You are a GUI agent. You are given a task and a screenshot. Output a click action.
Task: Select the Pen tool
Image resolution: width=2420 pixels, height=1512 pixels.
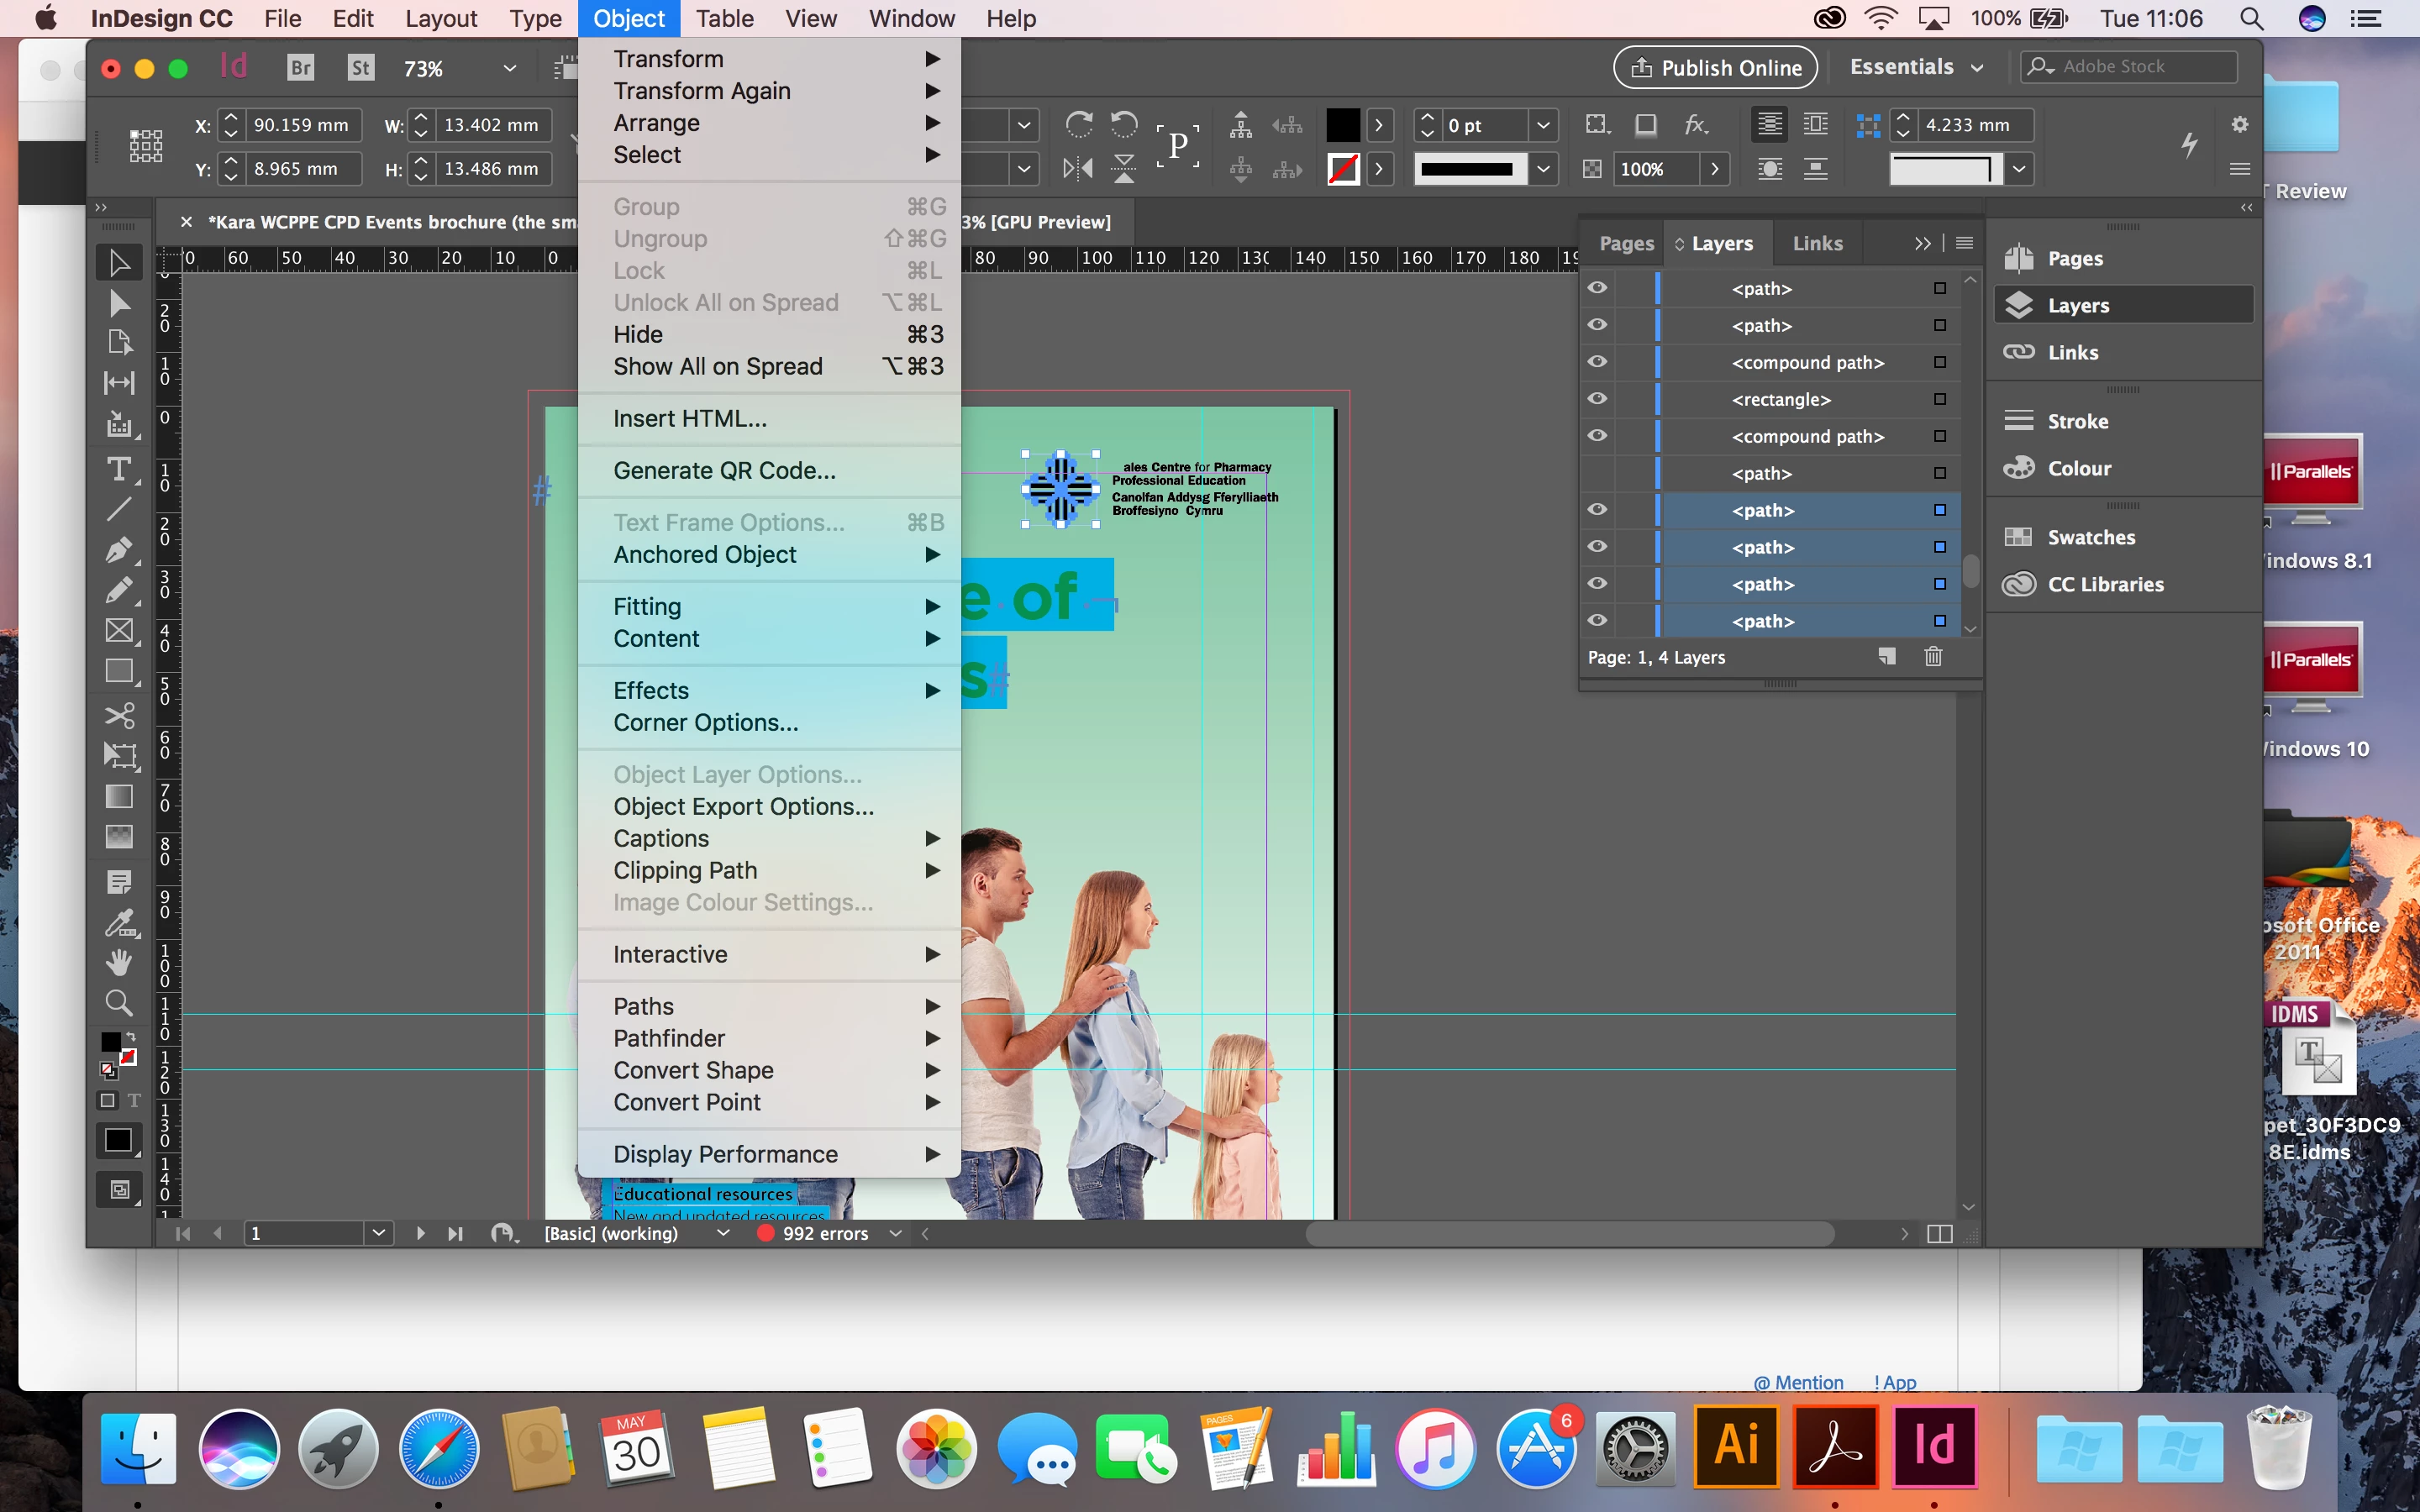click(x=119, y=549)
